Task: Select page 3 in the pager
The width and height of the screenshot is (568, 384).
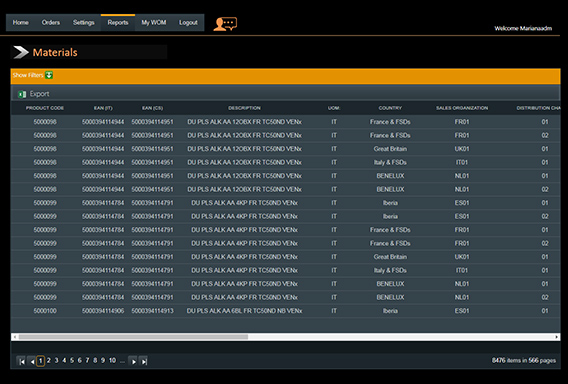Action: (57, 360)
